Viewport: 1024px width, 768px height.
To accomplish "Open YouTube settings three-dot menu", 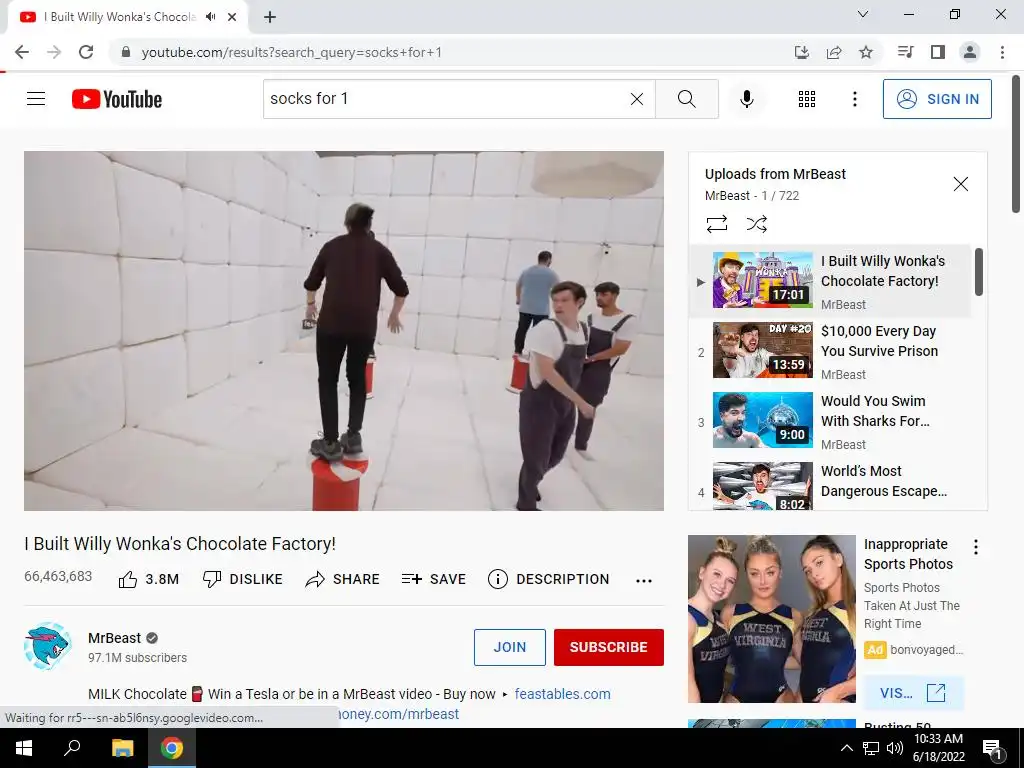I will pos(855,99).
